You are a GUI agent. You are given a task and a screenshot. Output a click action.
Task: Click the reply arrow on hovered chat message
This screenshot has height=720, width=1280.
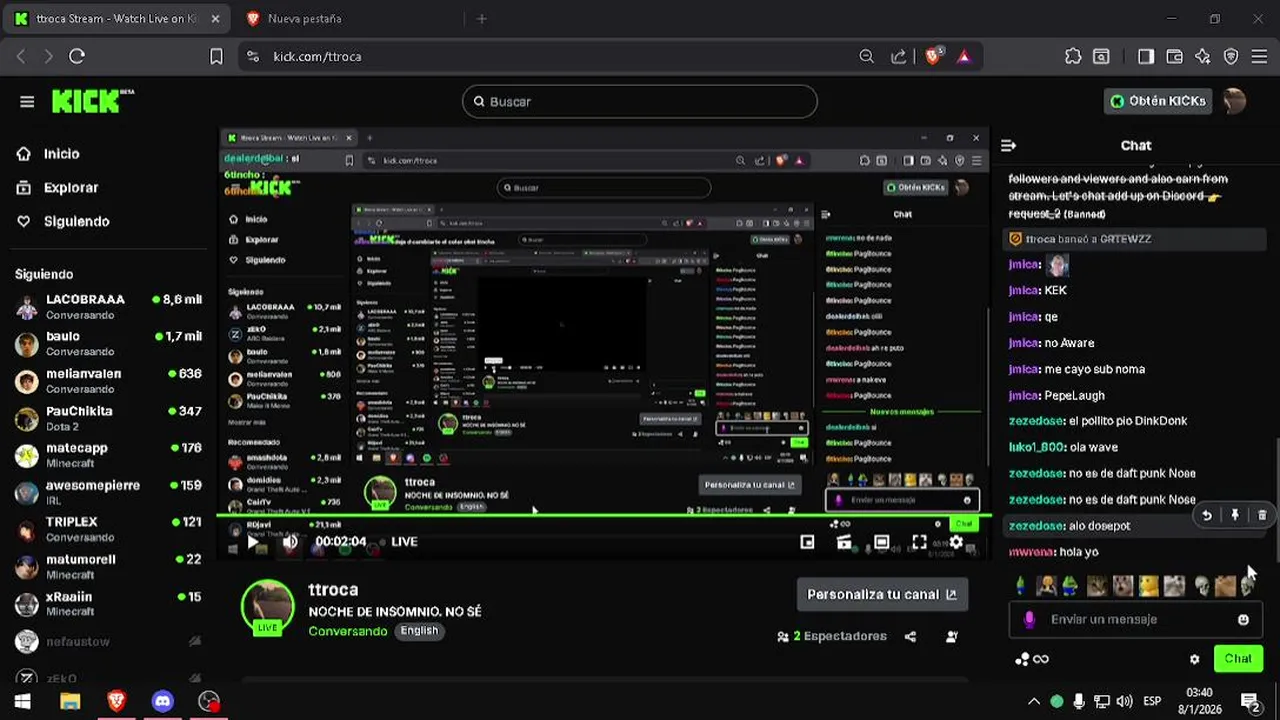click(x=1207, y=515)
